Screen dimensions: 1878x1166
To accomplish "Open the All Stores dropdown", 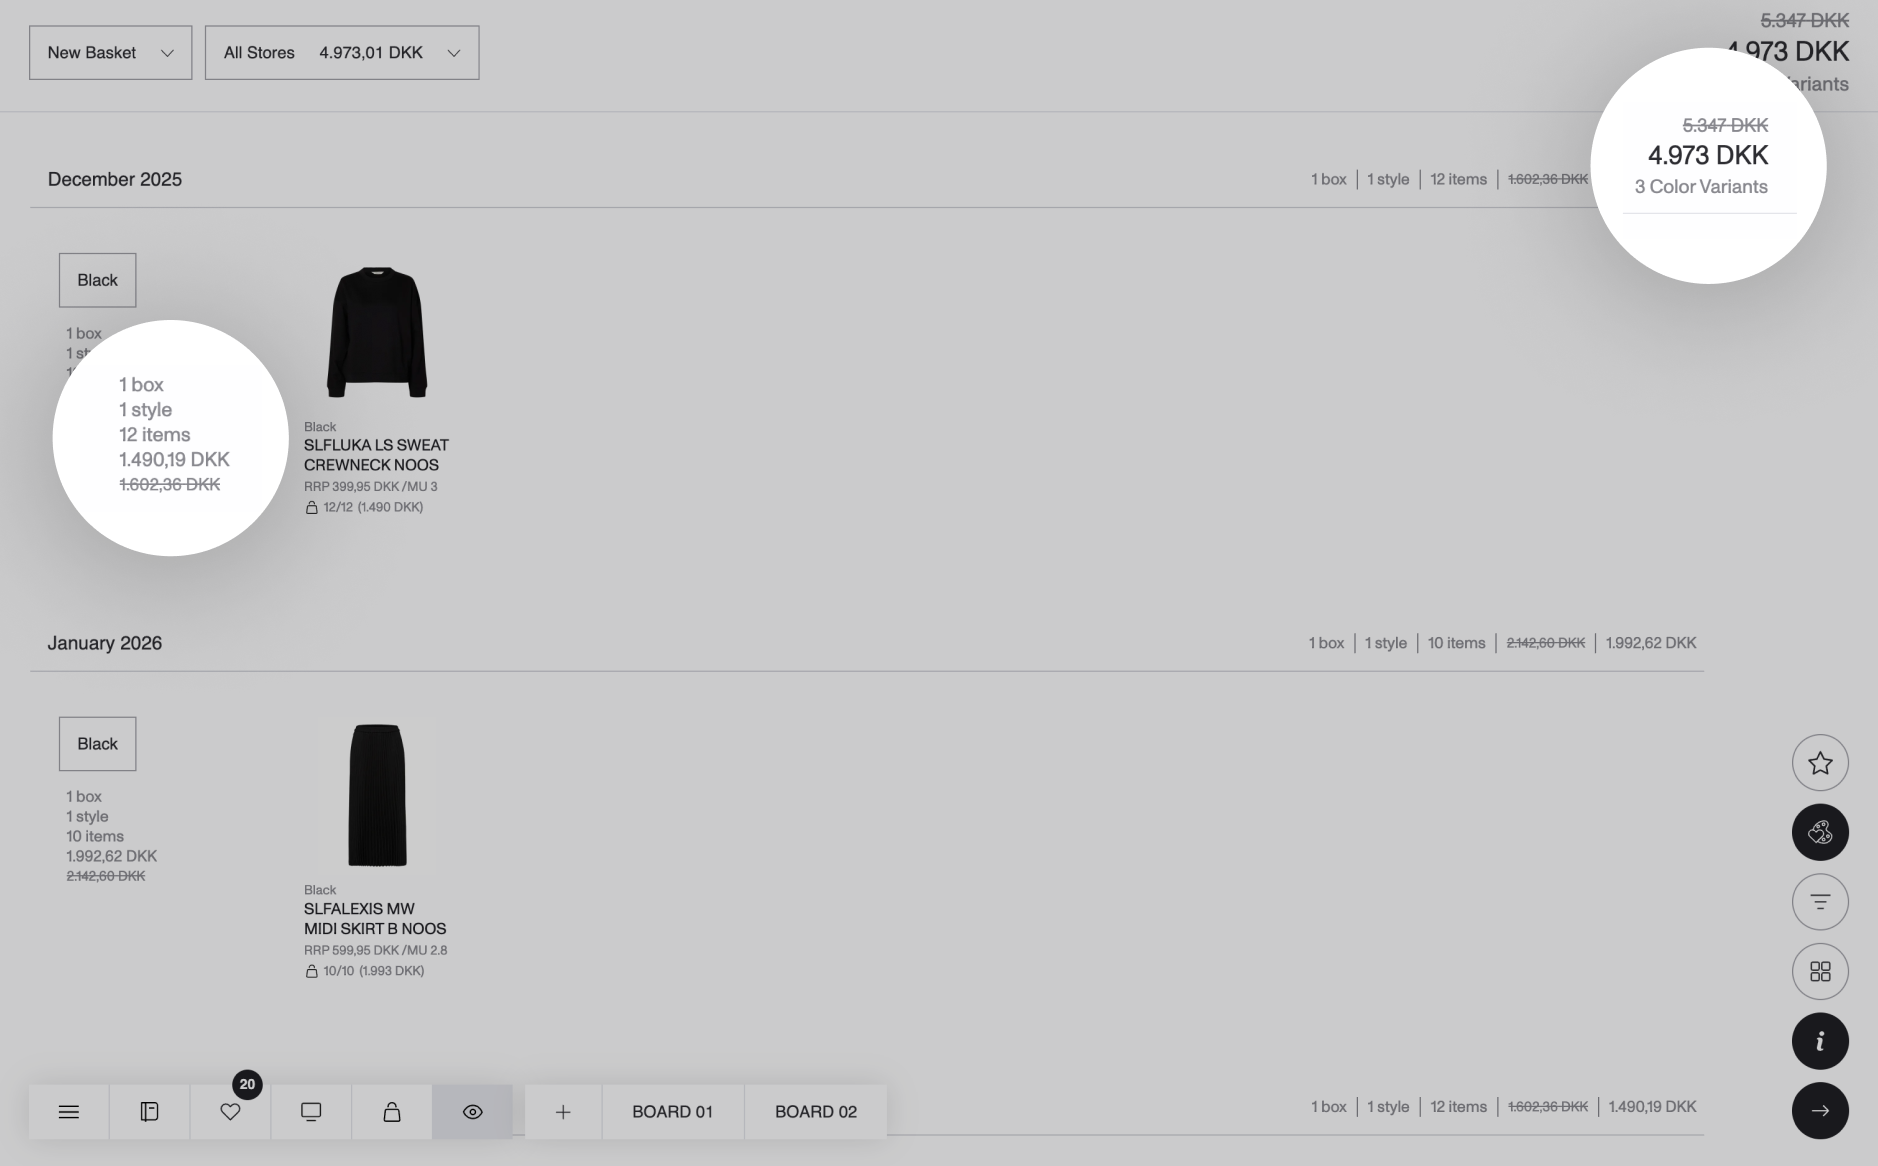I will click(x=342, y=53).
